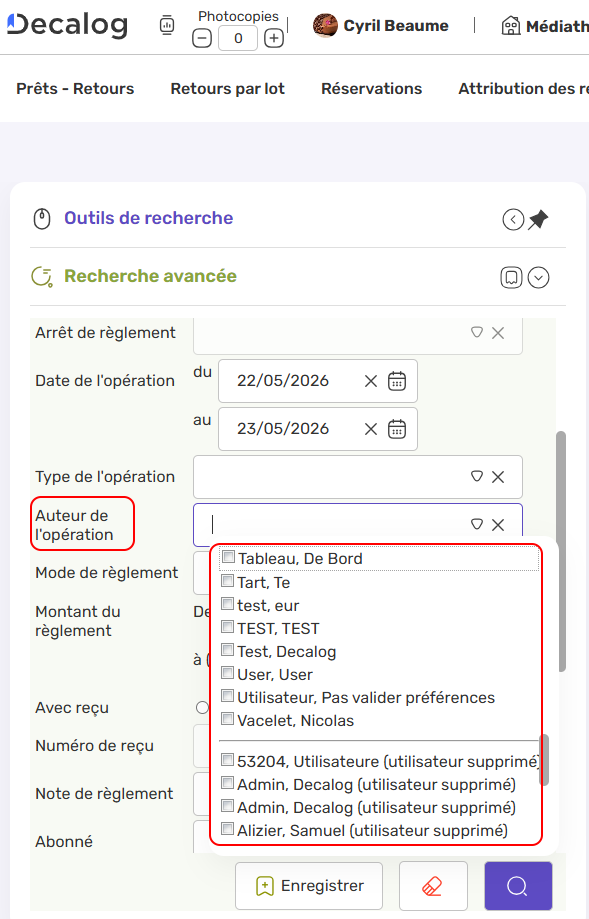The width and height of the screenshot is (589, 919).
Task: Click the author list scrollbar thumb
Action: point(544,760)
